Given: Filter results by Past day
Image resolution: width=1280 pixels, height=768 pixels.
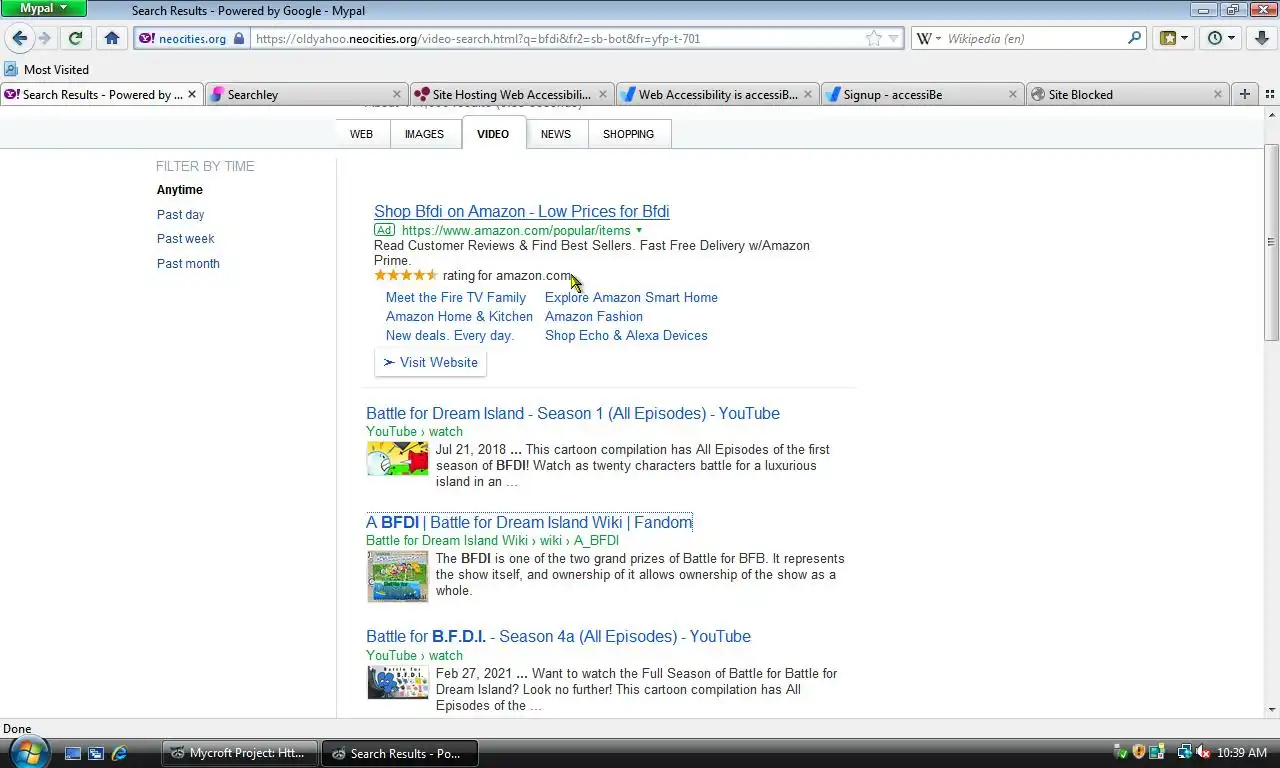Looking at the screenshot, I should (x=180, y=214).
